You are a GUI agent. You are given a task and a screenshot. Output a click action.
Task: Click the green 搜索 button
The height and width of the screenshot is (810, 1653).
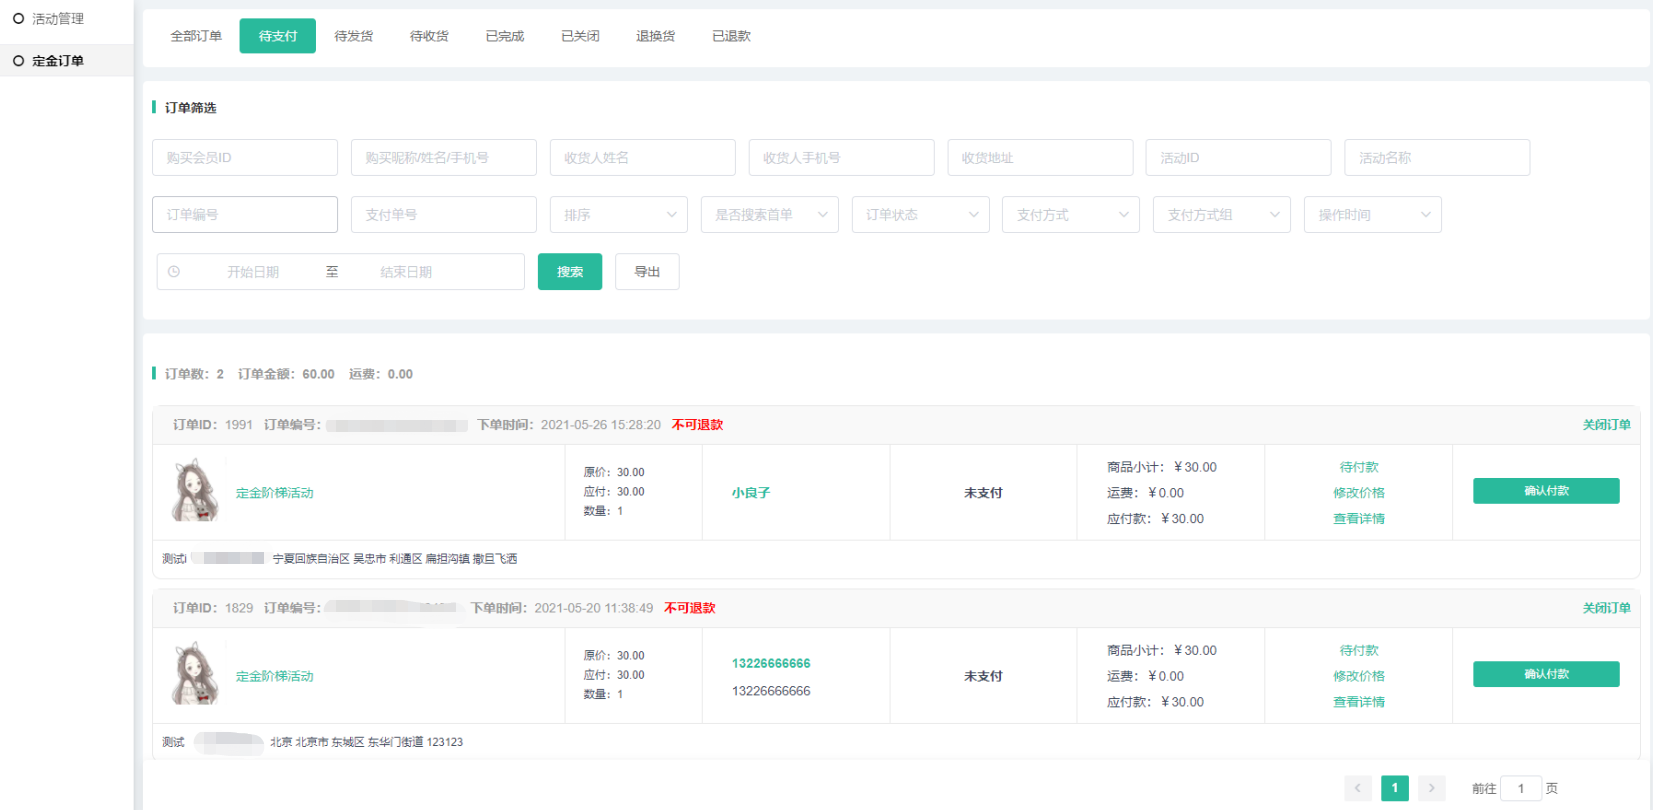tap(570, 272)
